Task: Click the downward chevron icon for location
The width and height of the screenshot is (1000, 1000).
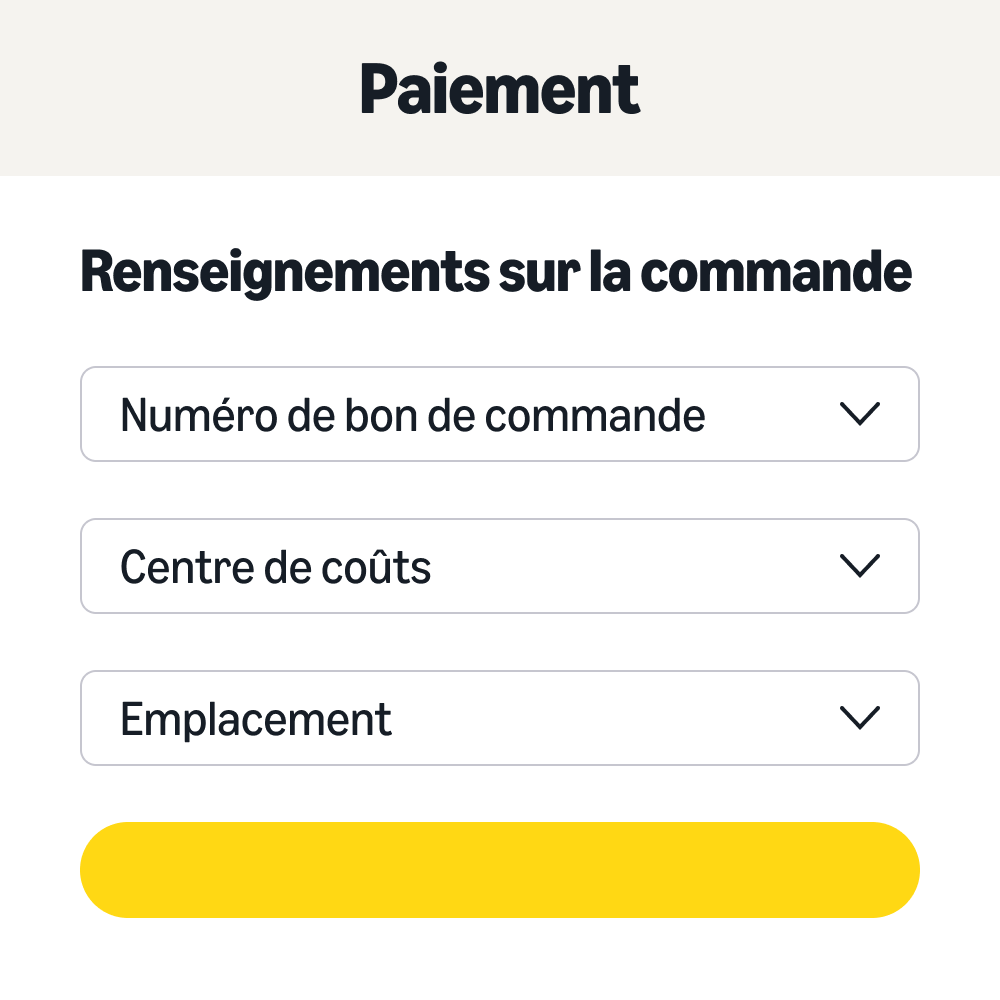Action: (860, 718)
